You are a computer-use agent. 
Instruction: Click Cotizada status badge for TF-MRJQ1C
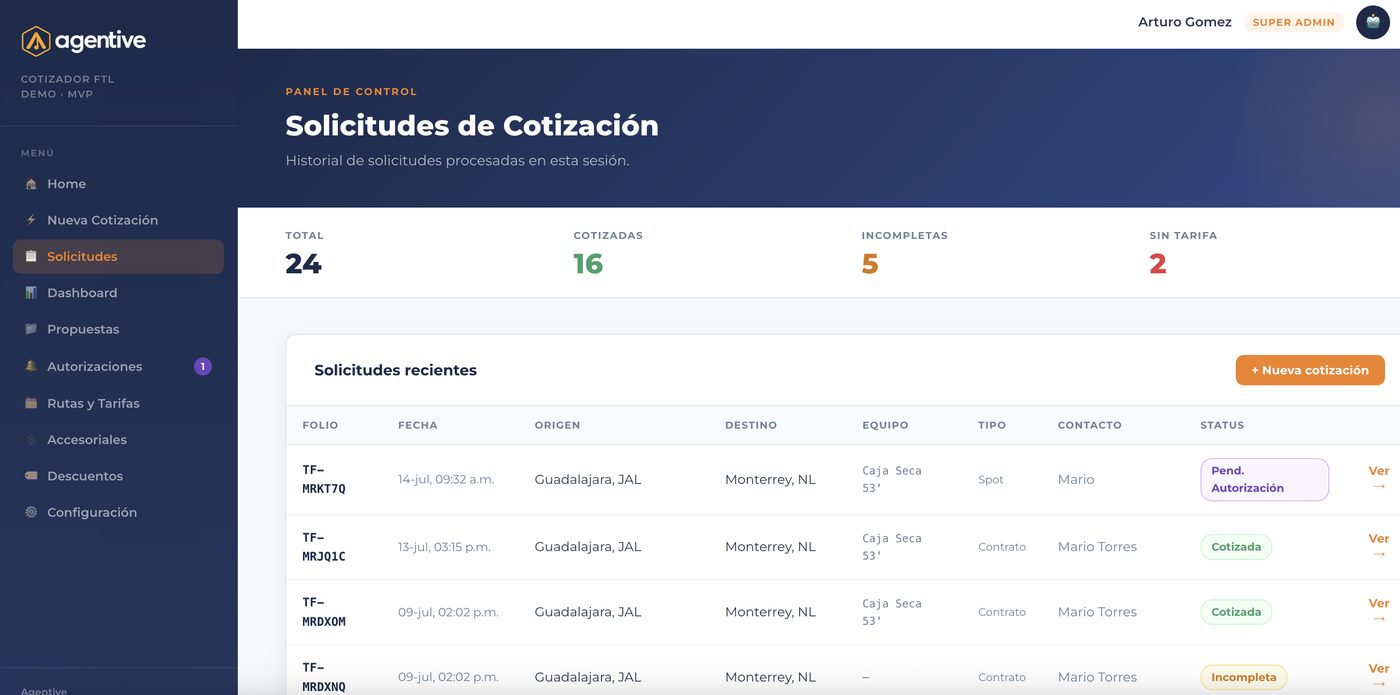[1236, 547]
